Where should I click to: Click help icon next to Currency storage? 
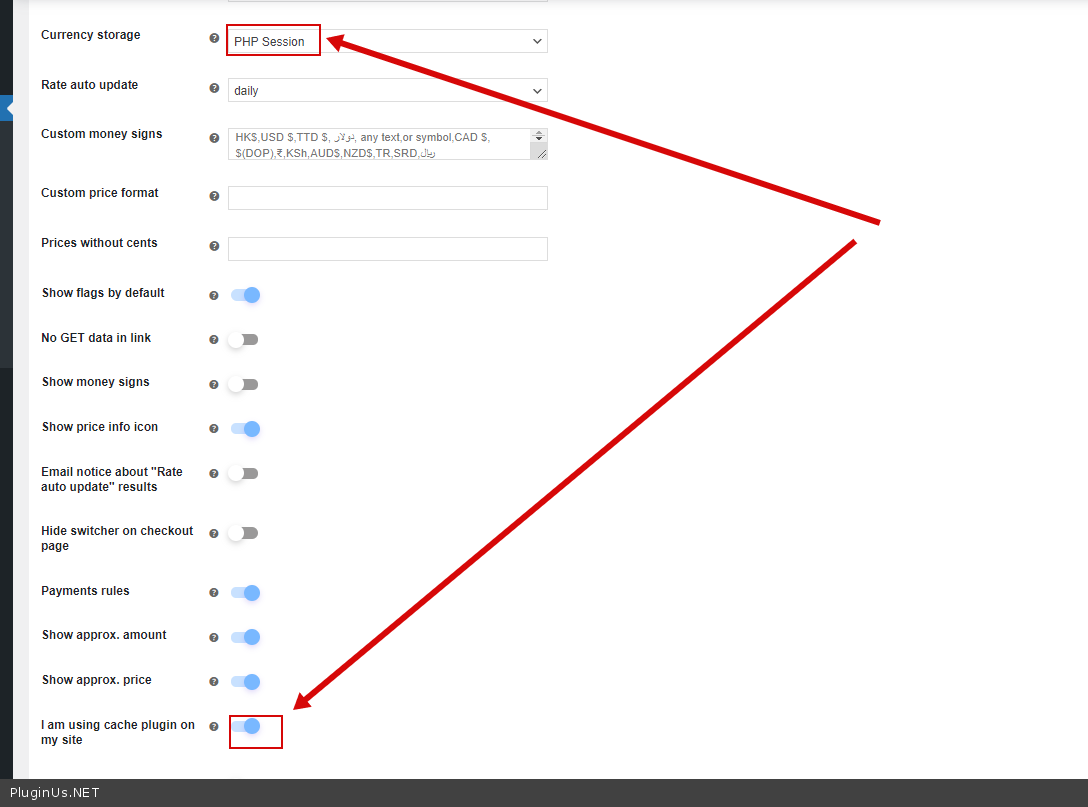coord(214,38)
